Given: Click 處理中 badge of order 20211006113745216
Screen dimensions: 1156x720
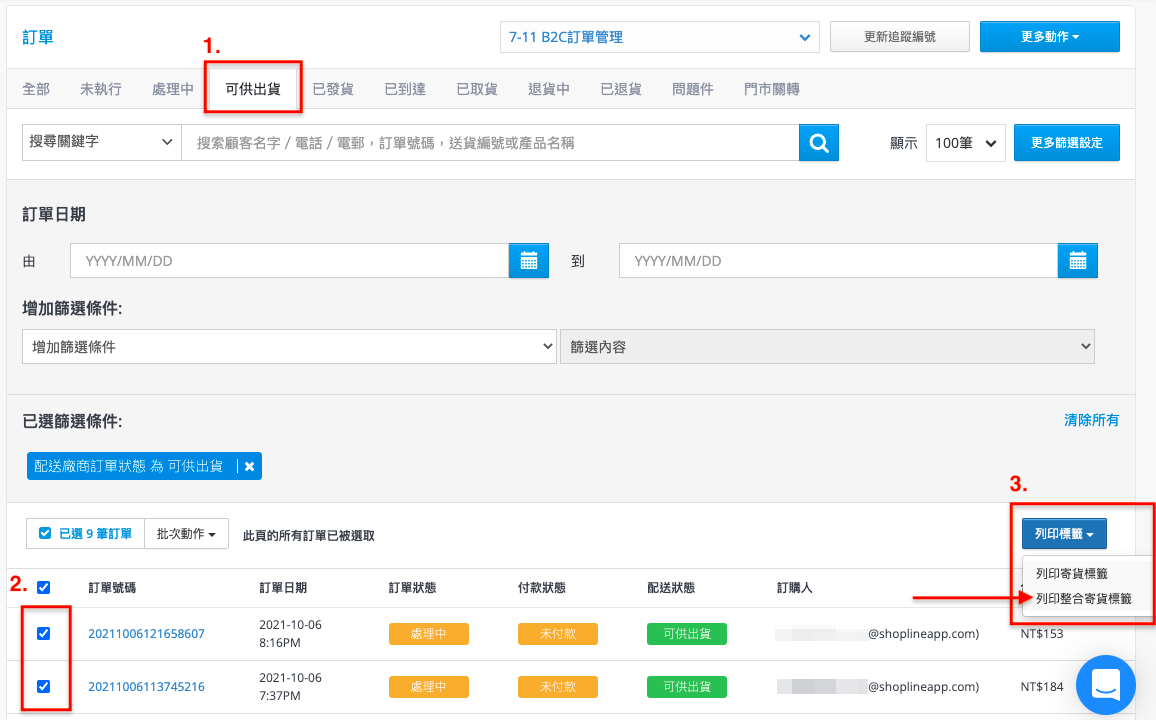Looking at the screenshot, I should click(428, 687).
